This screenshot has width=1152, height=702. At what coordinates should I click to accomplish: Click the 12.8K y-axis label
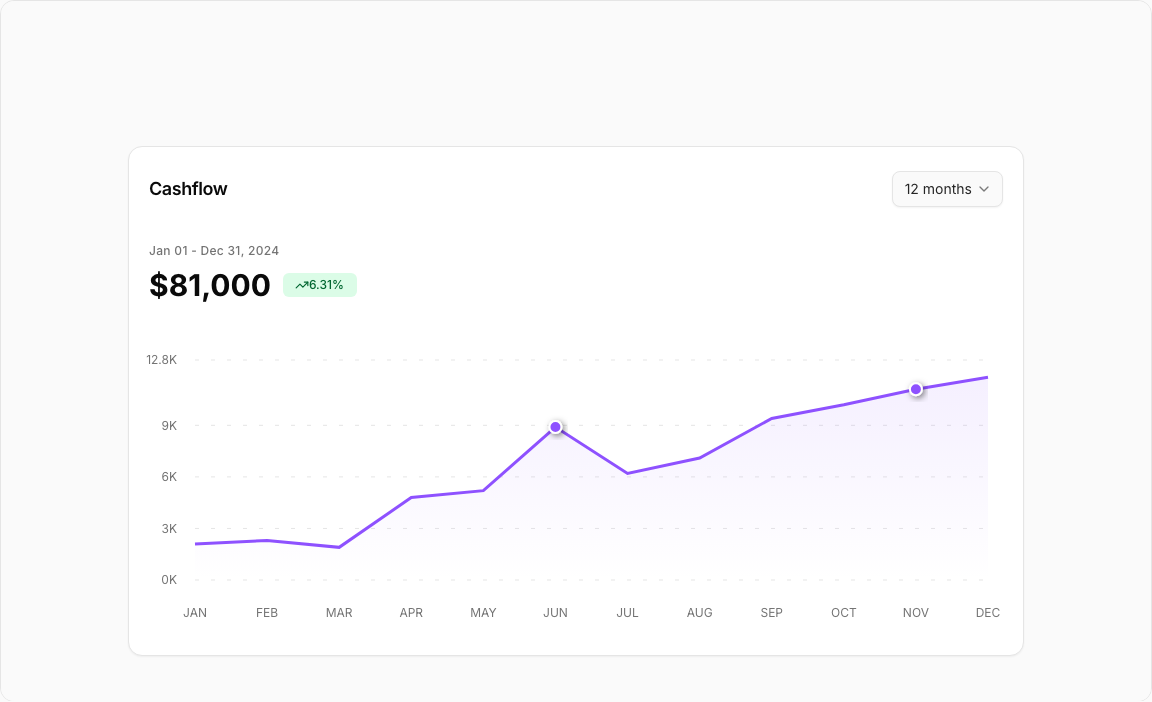(x=161, y=360)
